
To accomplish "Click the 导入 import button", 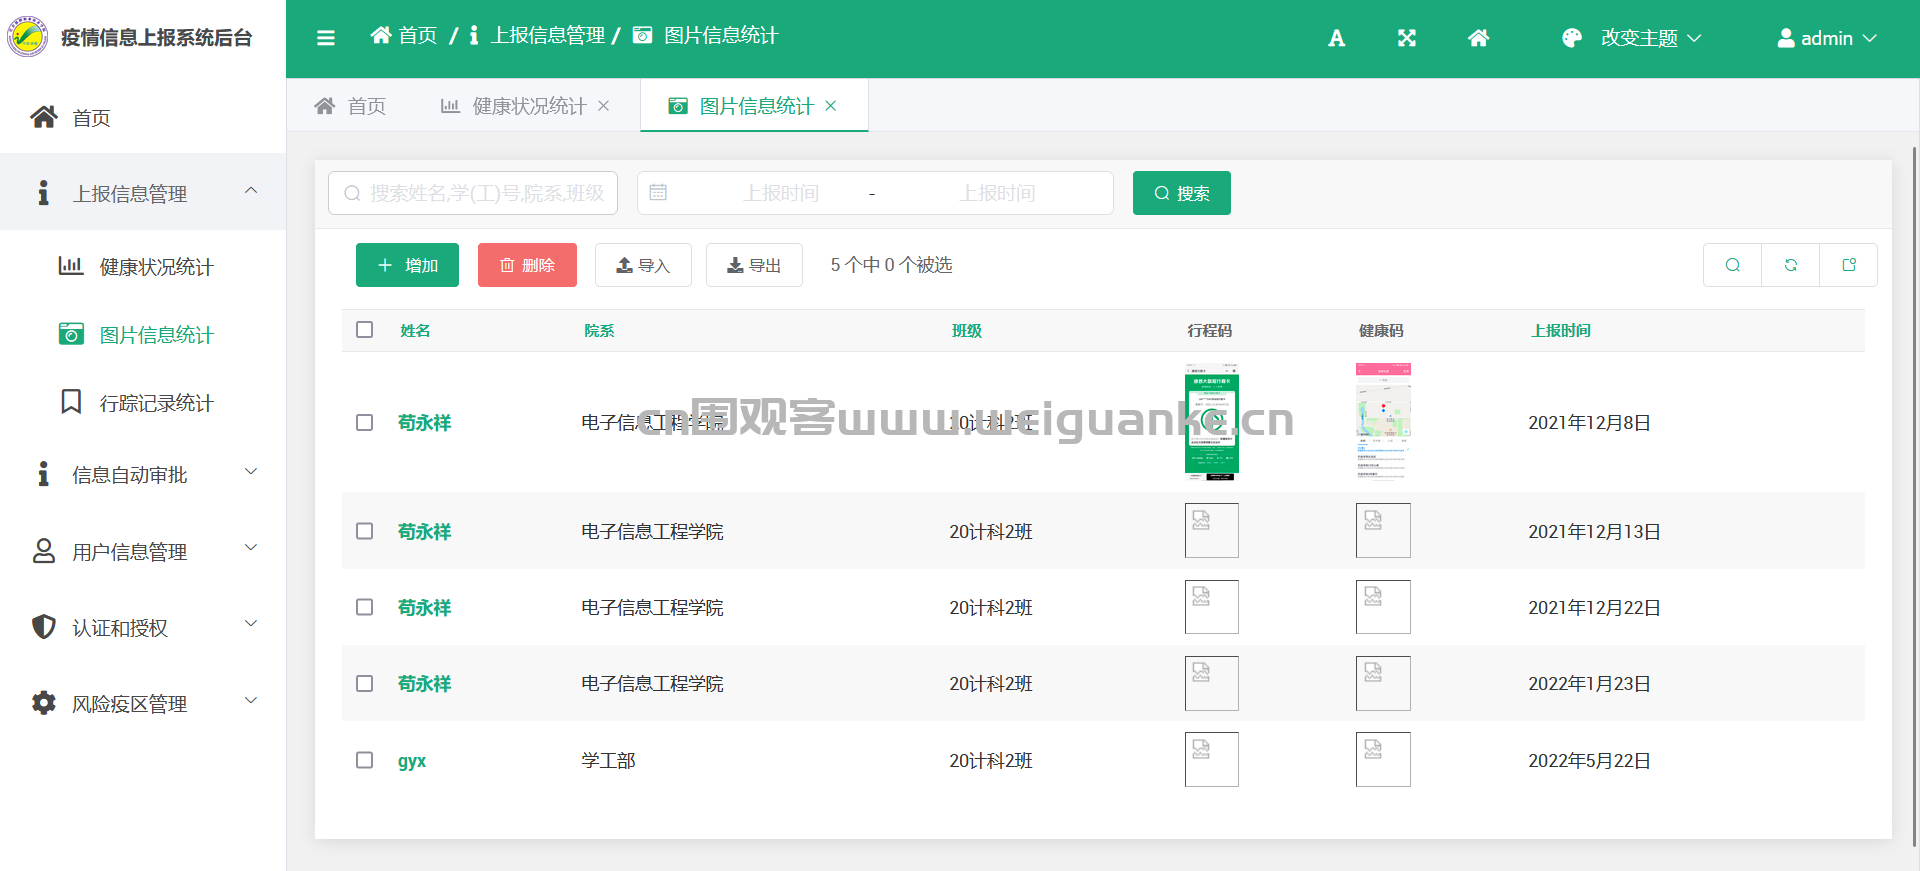I will [x=643, y=265].
